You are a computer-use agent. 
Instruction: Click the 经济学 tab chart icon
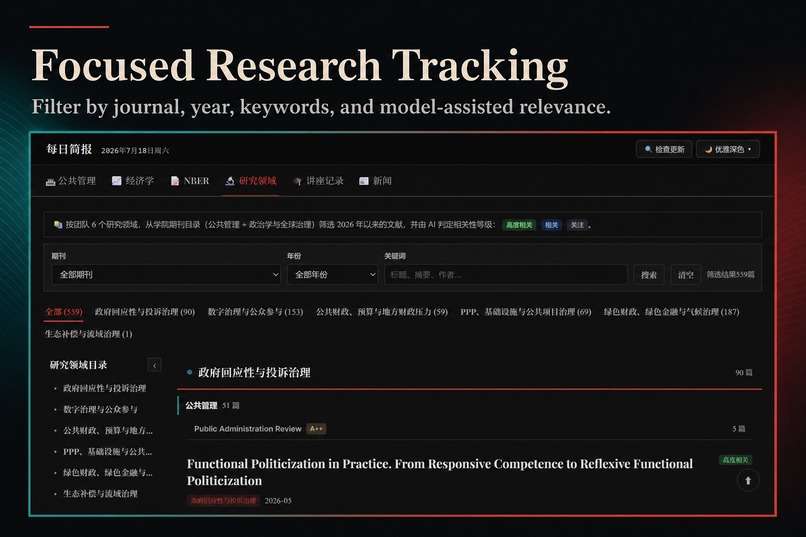coord(117,181)
